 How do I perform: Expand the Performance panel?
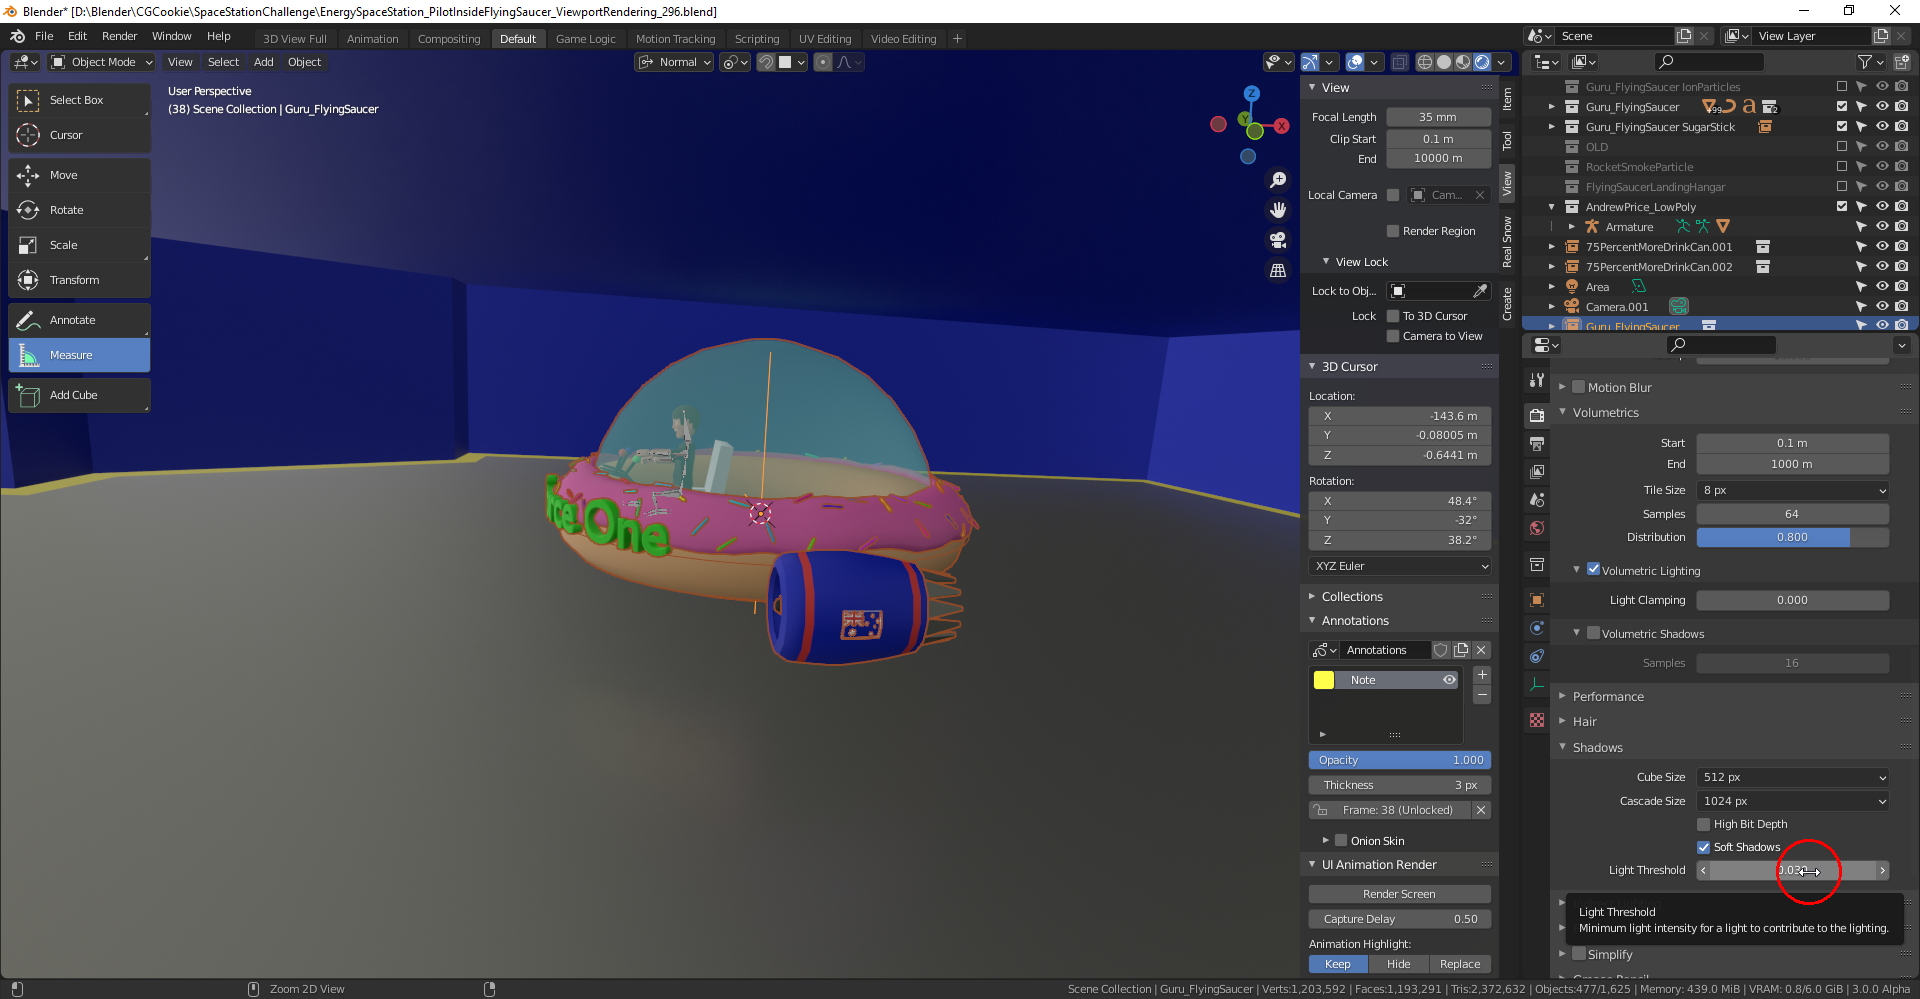1607,697
